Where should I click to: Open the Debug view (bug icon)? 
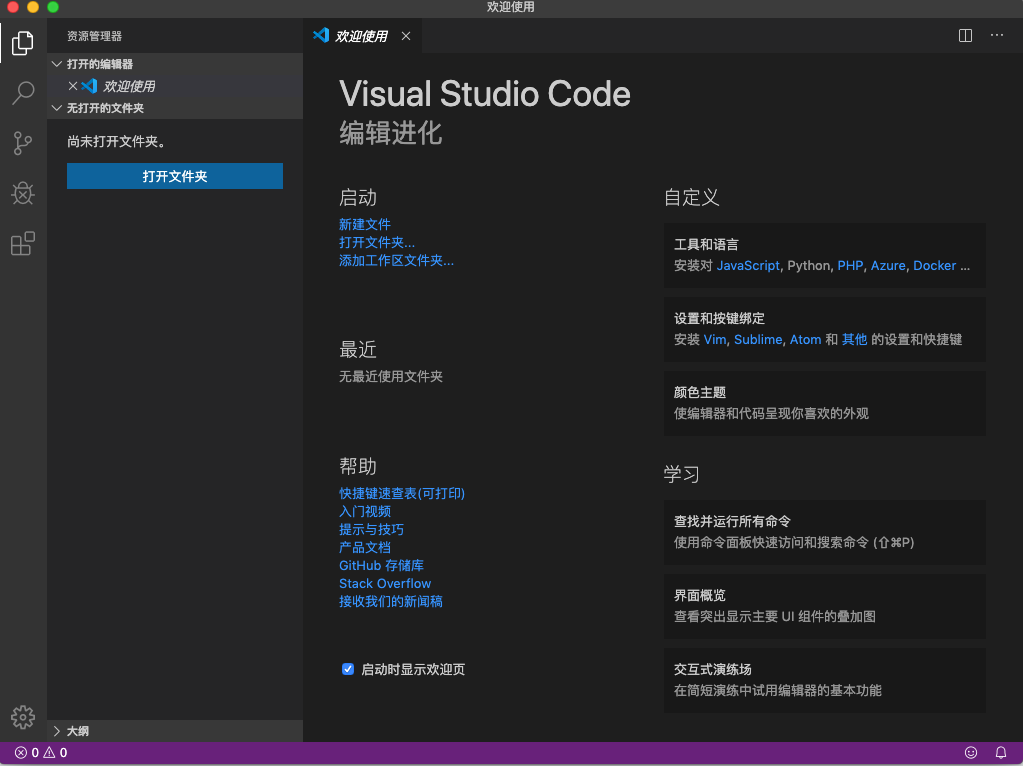23,193
